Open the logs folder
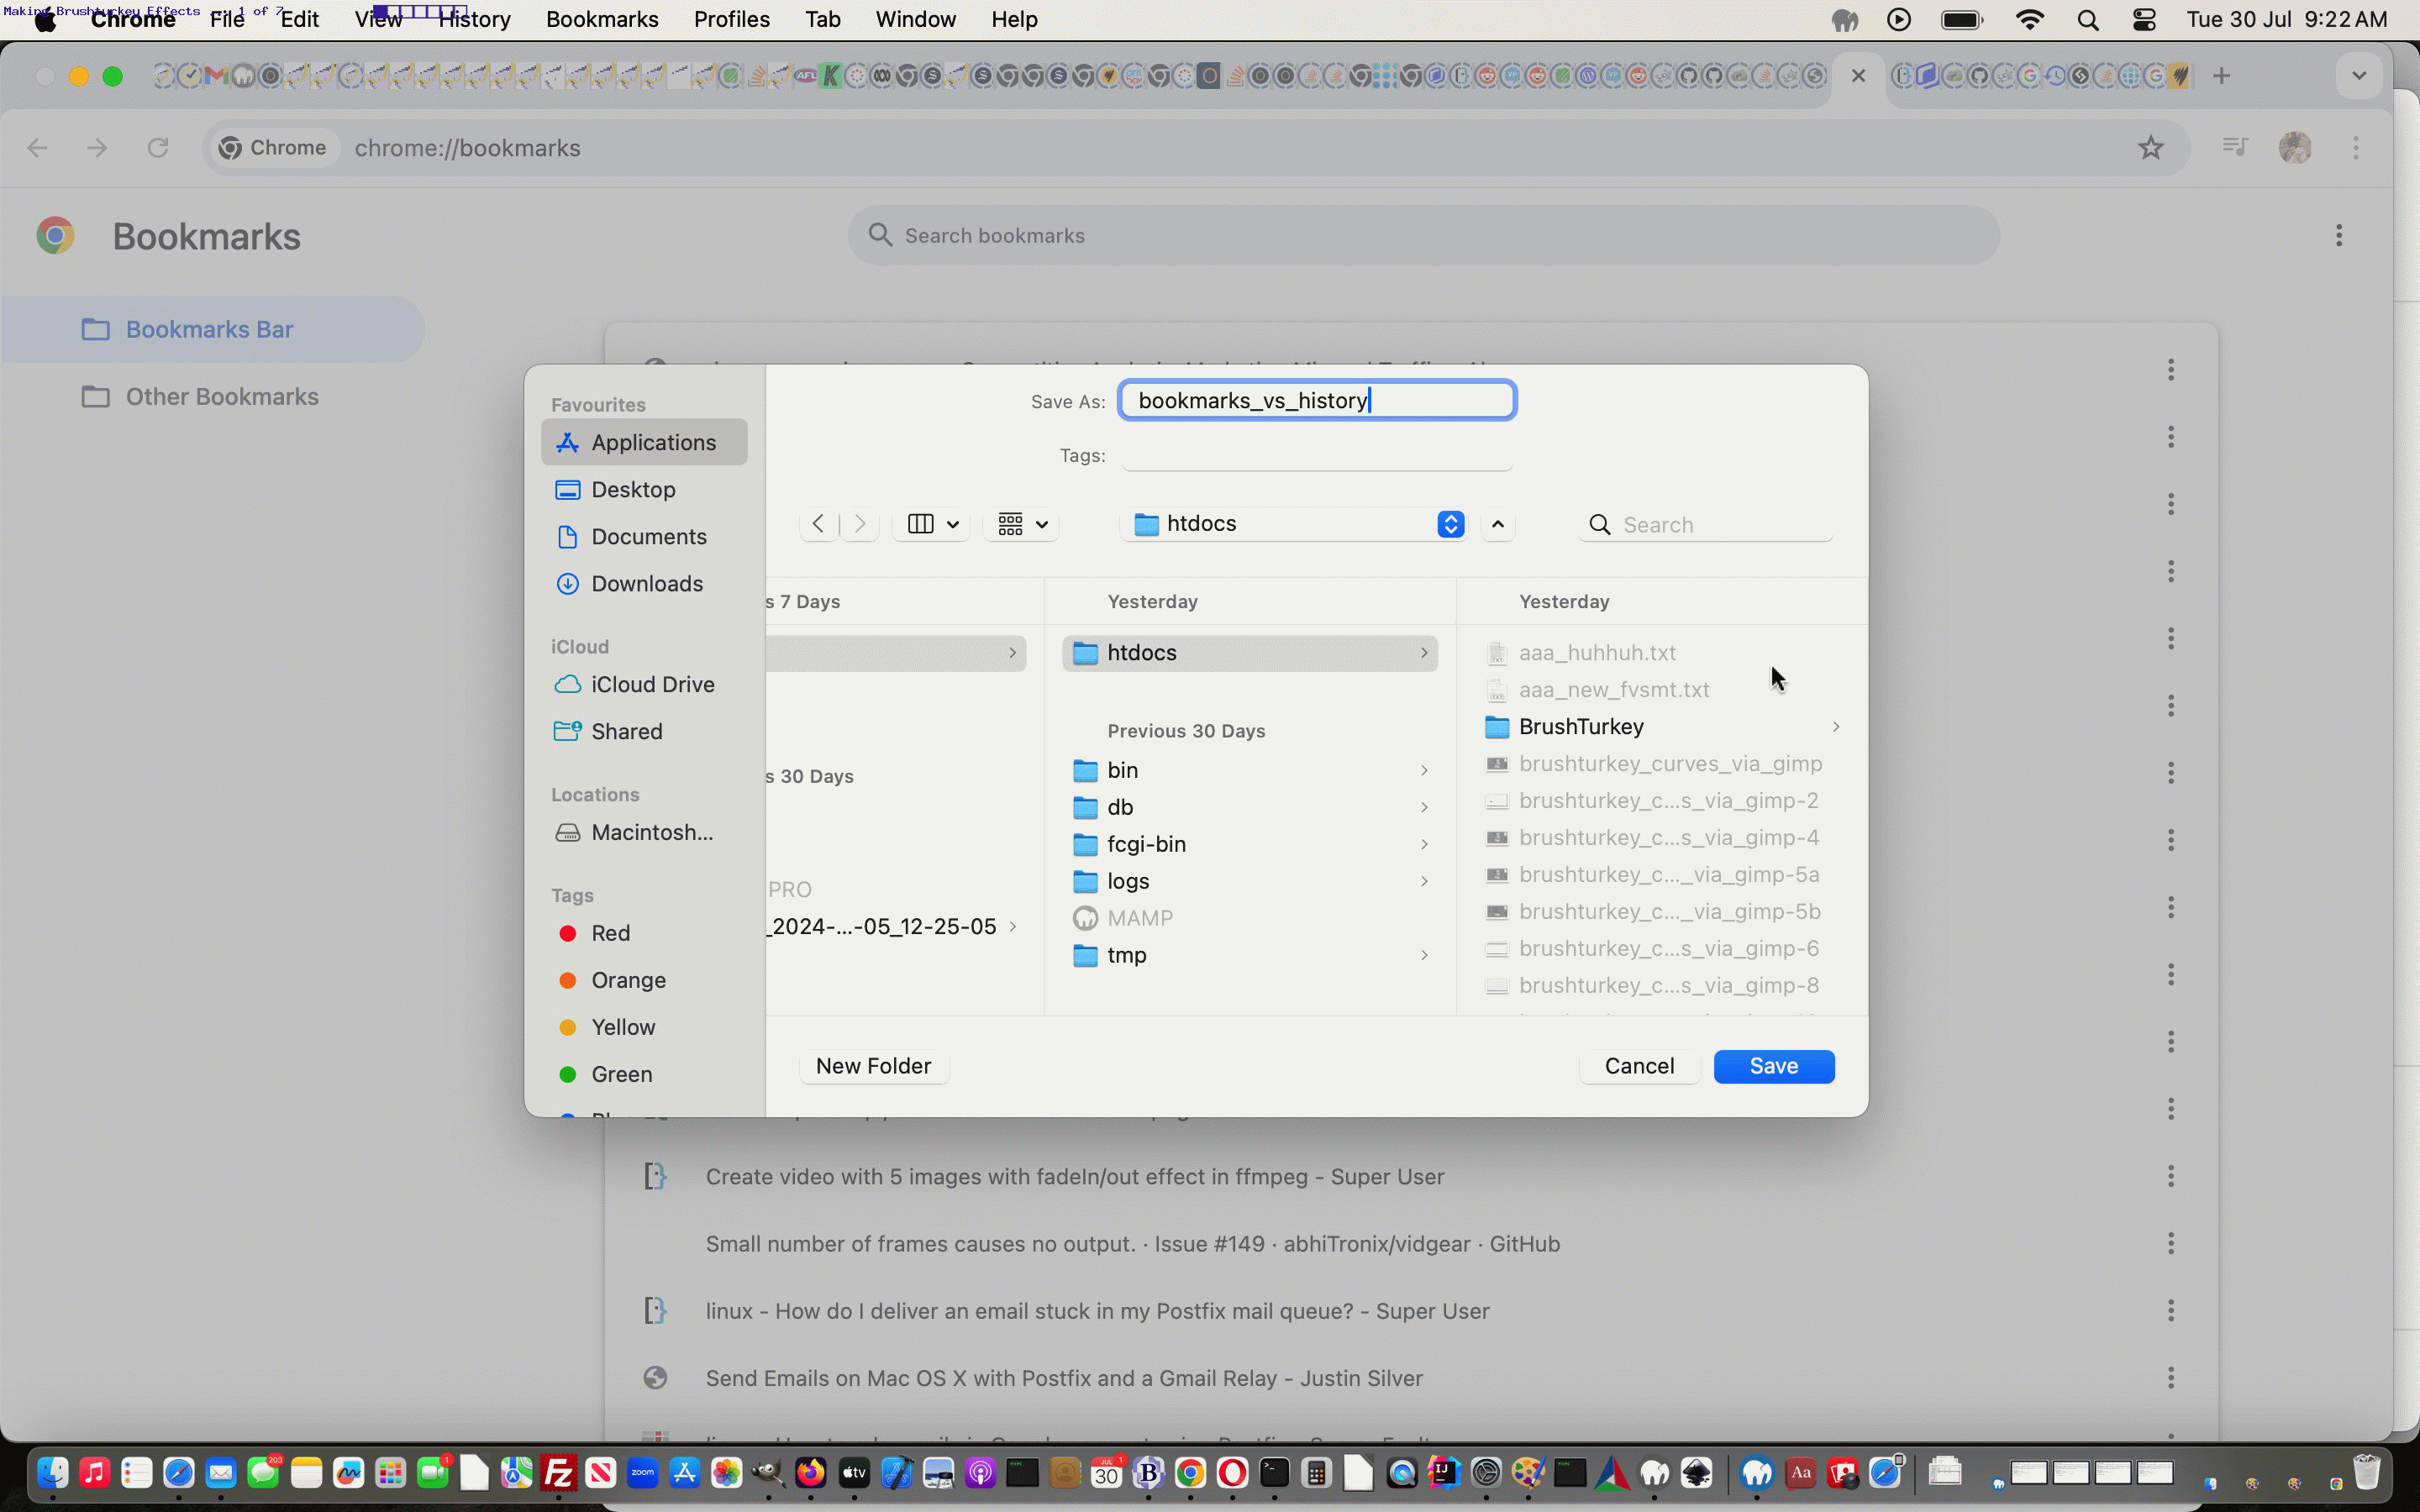The height and width of the screenshot is (1512, 2420). click(x=1250, y=881)
